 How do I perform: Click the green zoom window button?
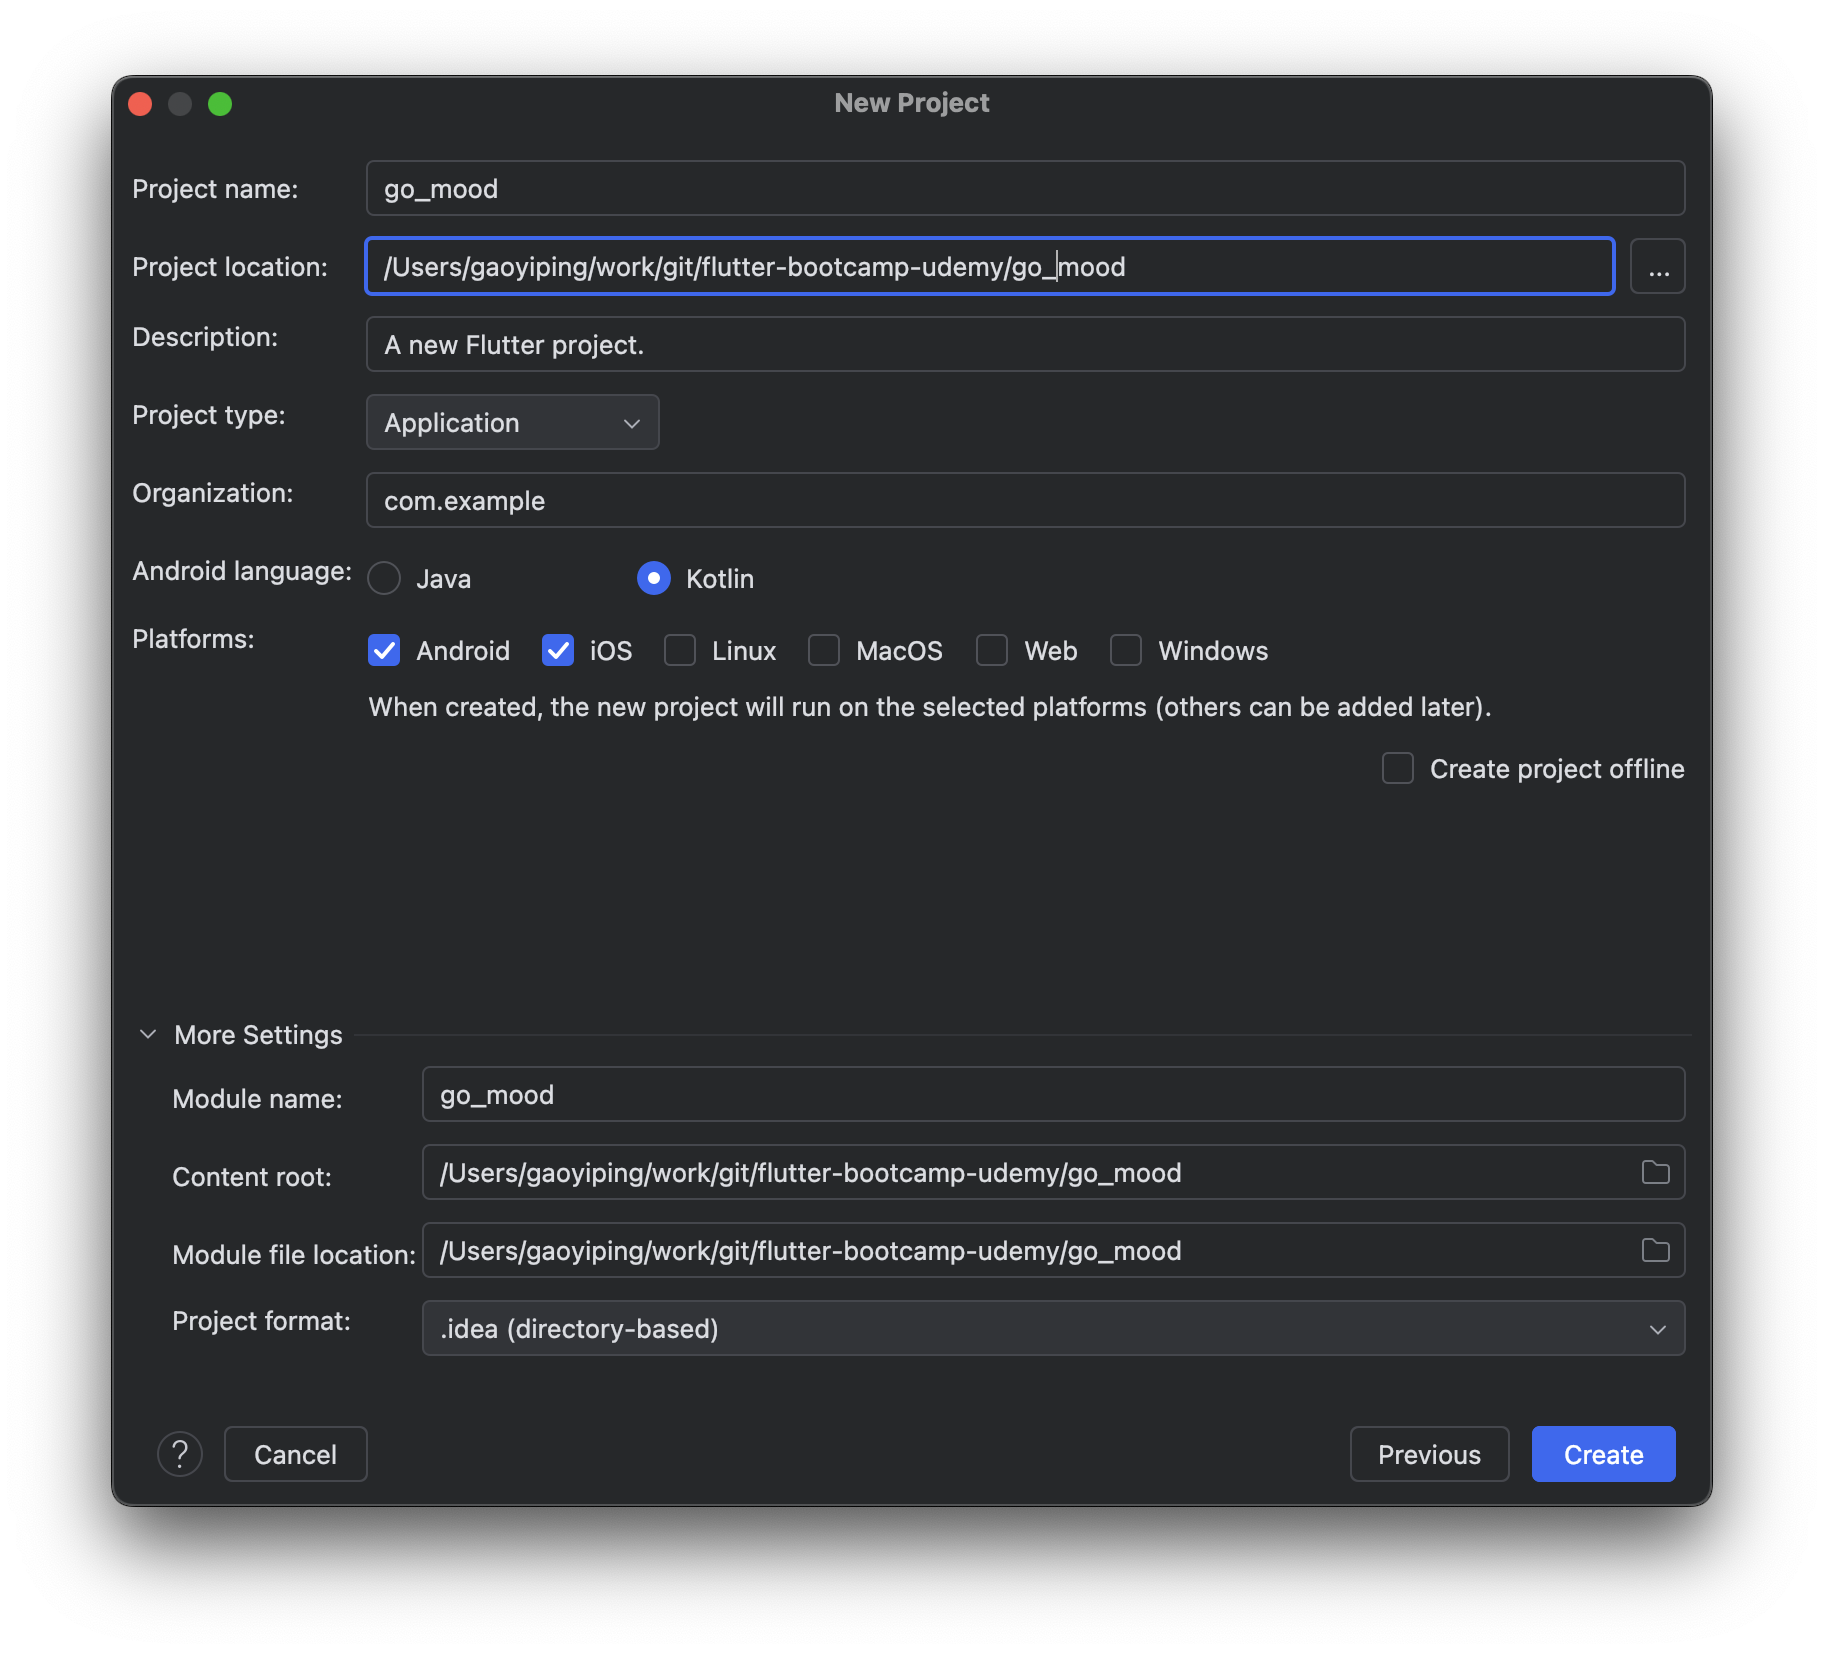[220, 104]
